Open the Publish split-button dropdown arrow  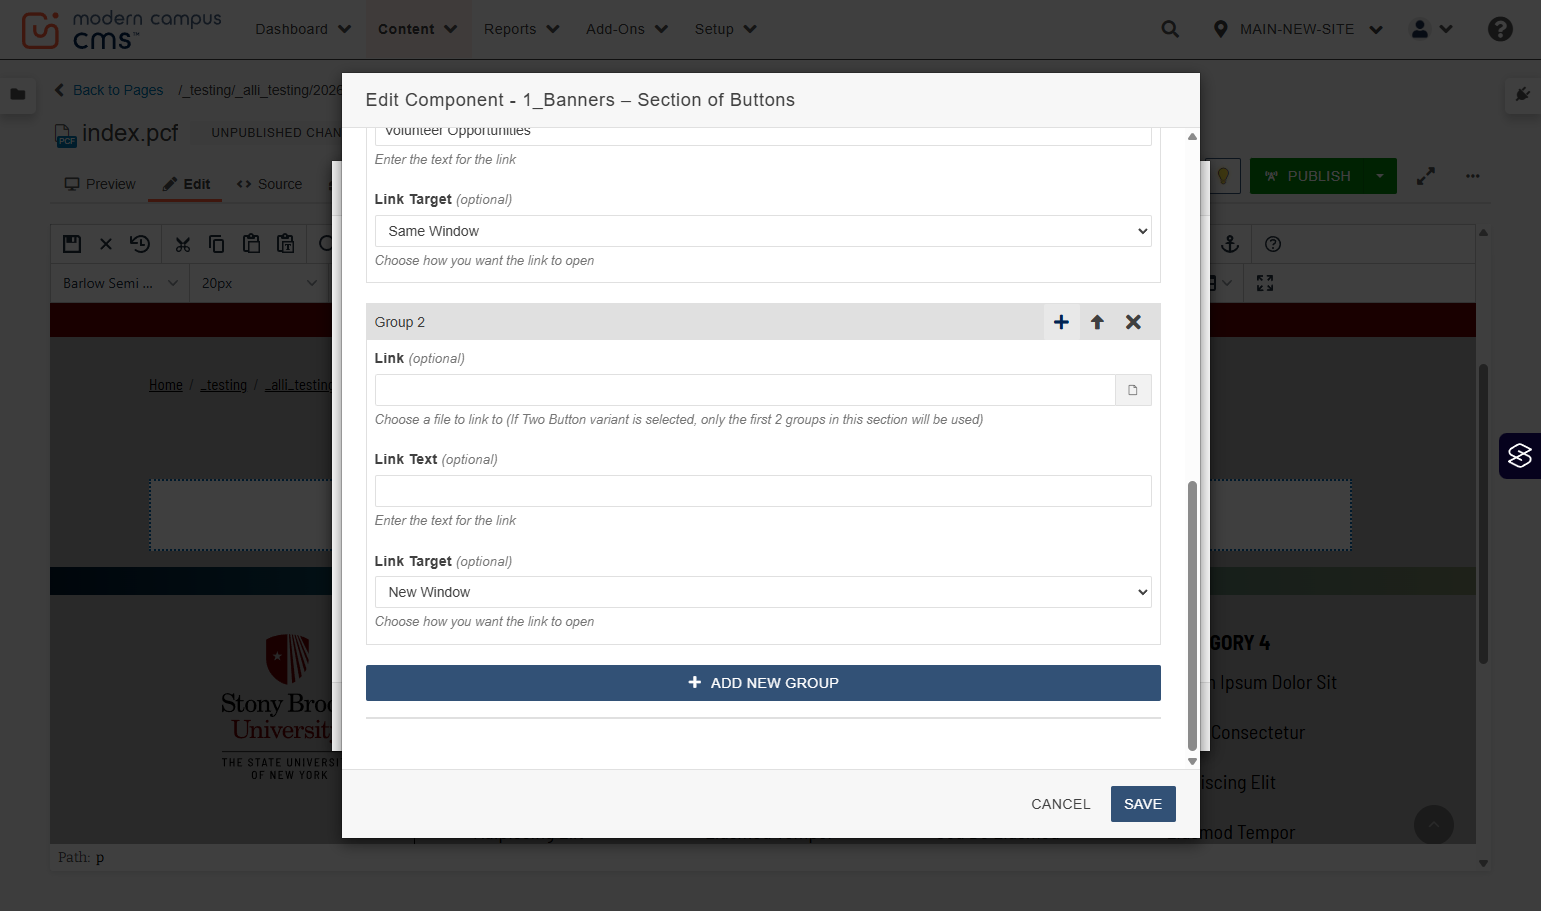point(1380,176)
